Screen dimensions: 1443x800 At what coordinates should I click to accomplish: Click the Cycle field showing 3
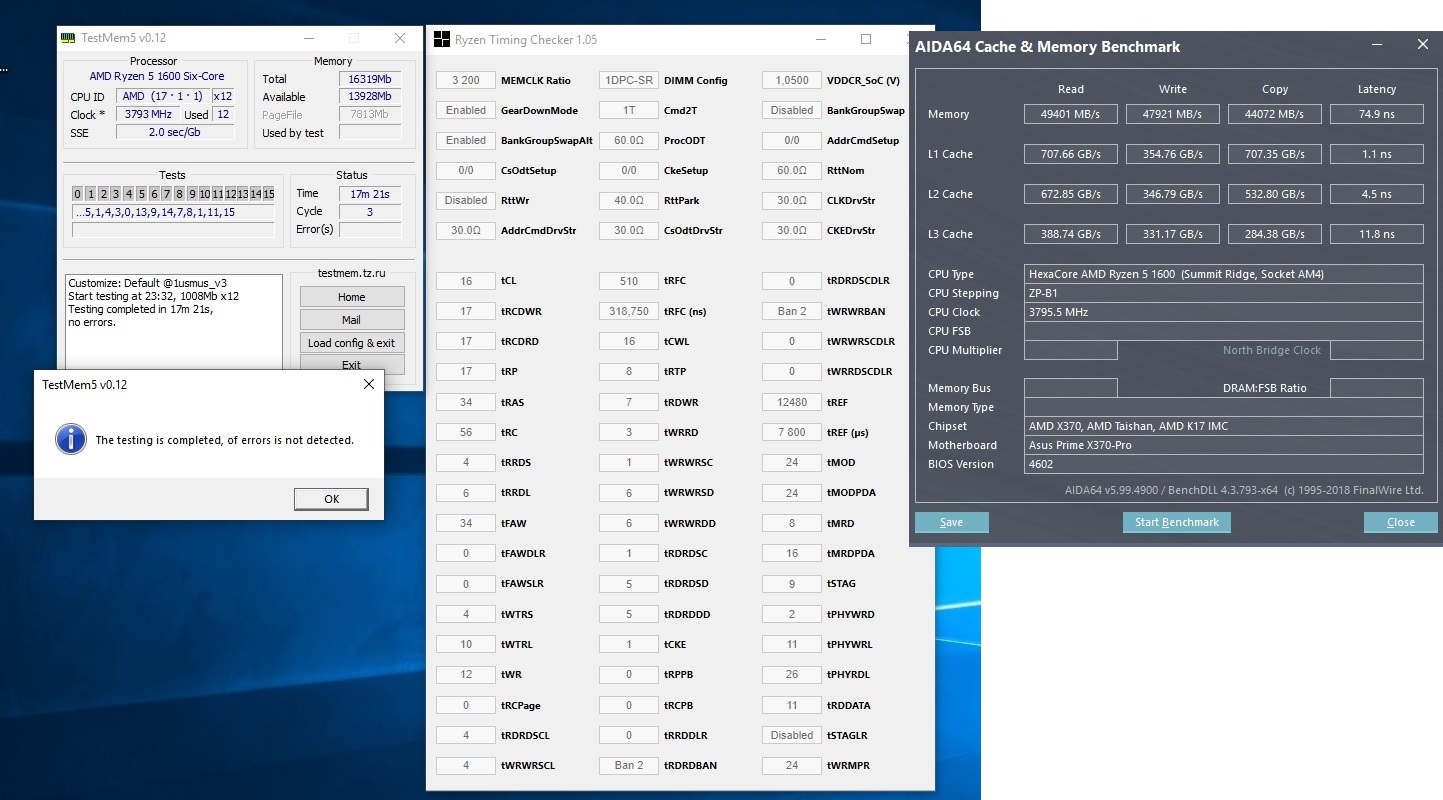(370, 212)
